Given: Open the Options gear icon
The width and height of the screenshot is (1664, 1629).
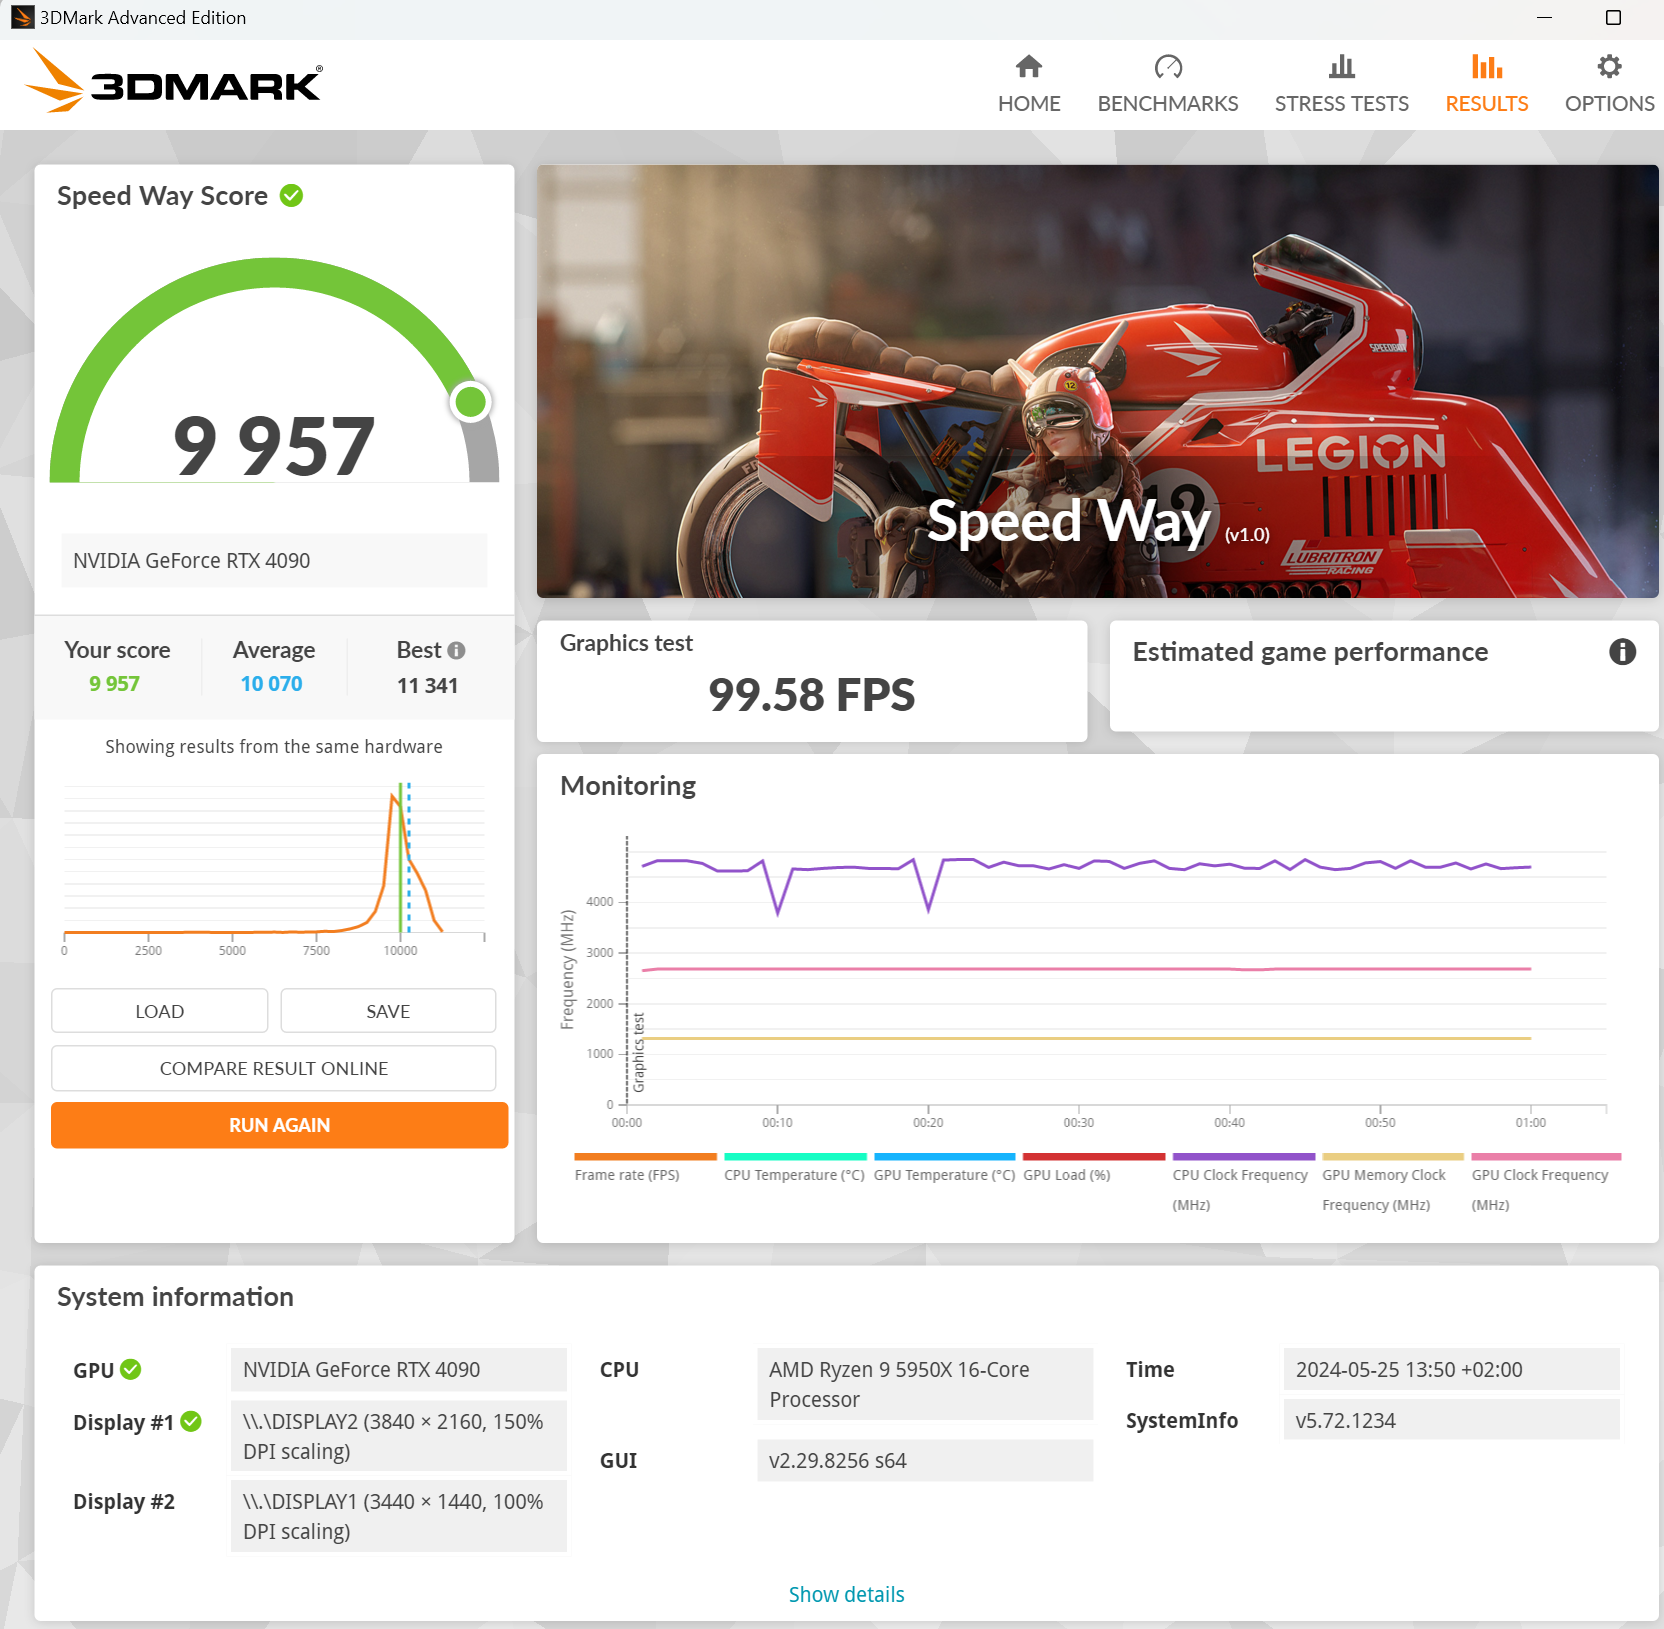Looking at the screenshot, I should tap(1609, 67).
